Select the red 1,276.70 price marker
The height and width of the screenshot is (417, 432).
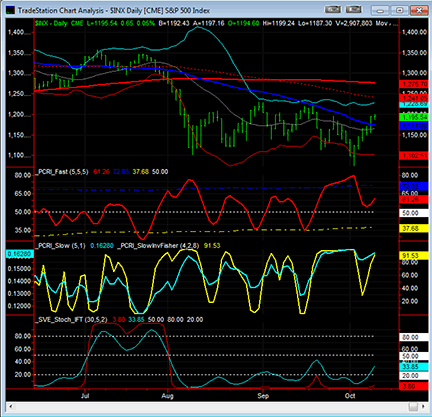[x=414, y=84]
